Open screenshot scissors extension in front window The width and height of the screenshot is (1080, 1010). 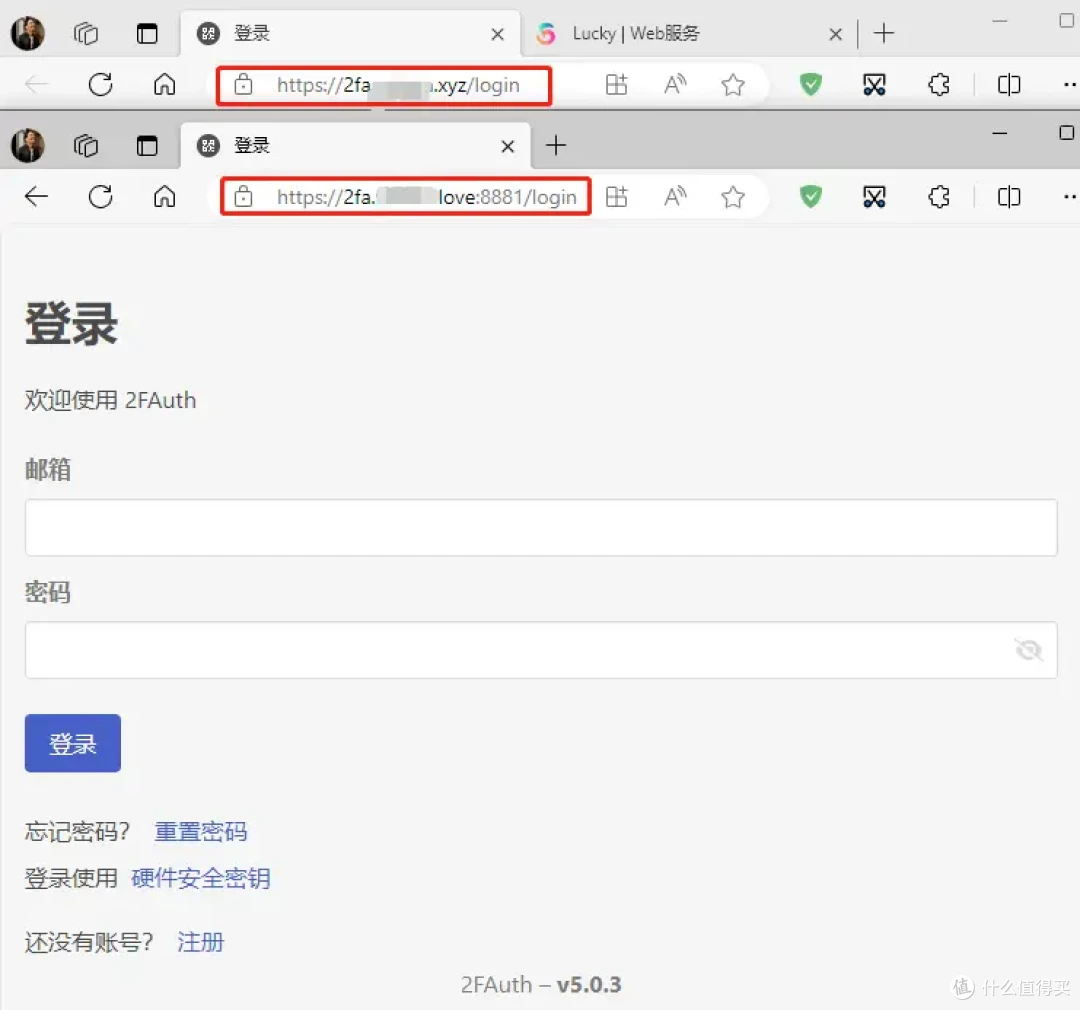click(x=874, y=197)
